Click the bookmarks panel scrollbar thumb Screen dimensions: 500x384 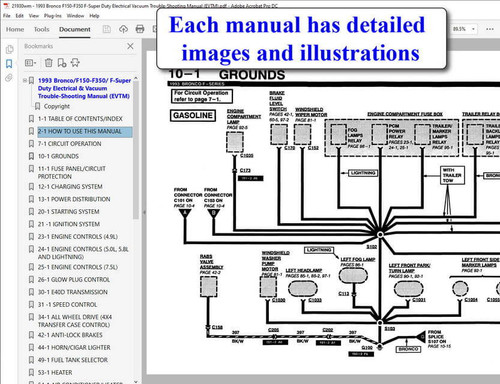coord(136,151)
